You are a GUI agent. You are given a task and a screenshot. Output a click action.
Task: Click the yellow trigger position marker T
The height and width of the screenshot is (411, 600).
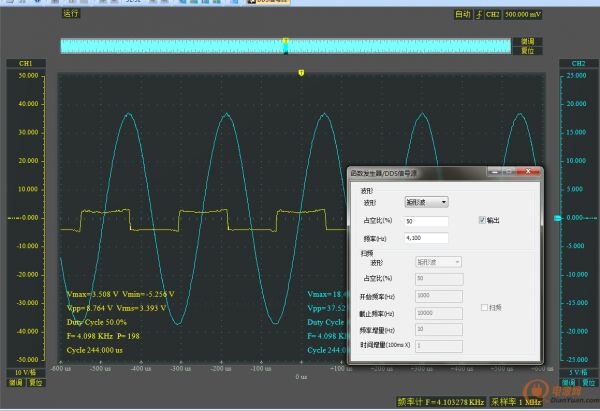click(x=301, y=72)
